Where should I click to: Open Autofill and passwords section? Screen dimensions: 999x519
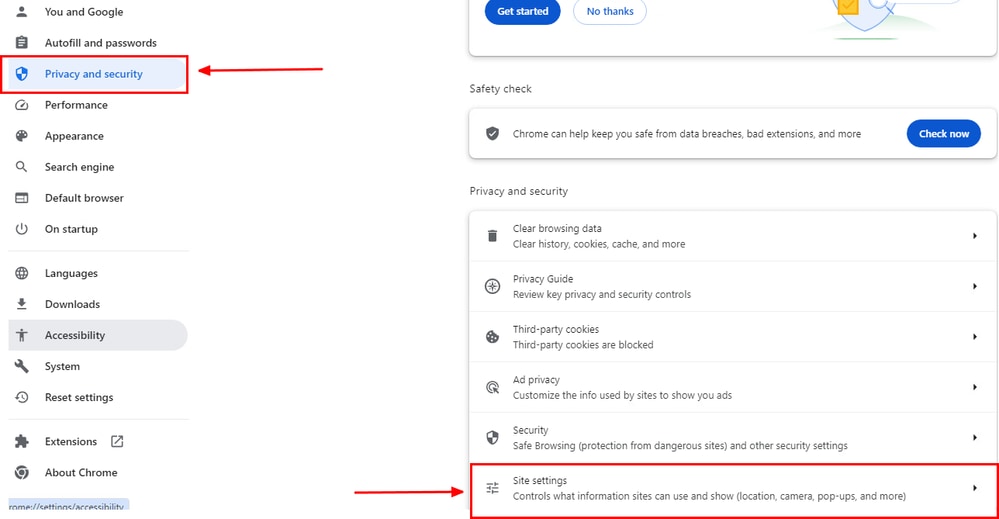coord(101,43)
